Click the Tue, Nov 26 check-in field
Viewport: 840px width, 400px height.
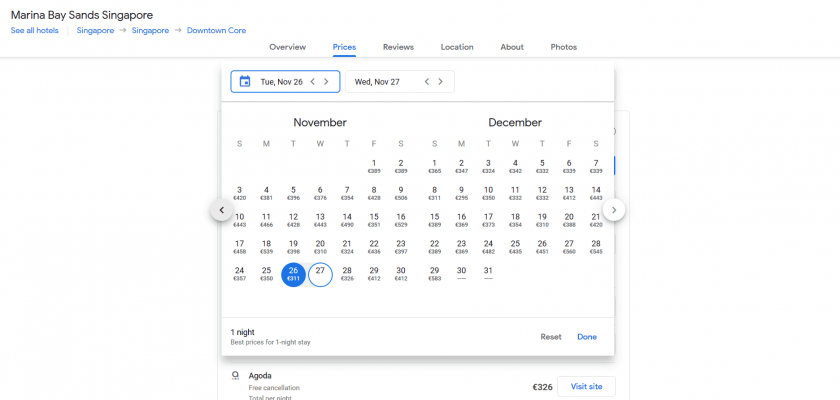point(285,81)
